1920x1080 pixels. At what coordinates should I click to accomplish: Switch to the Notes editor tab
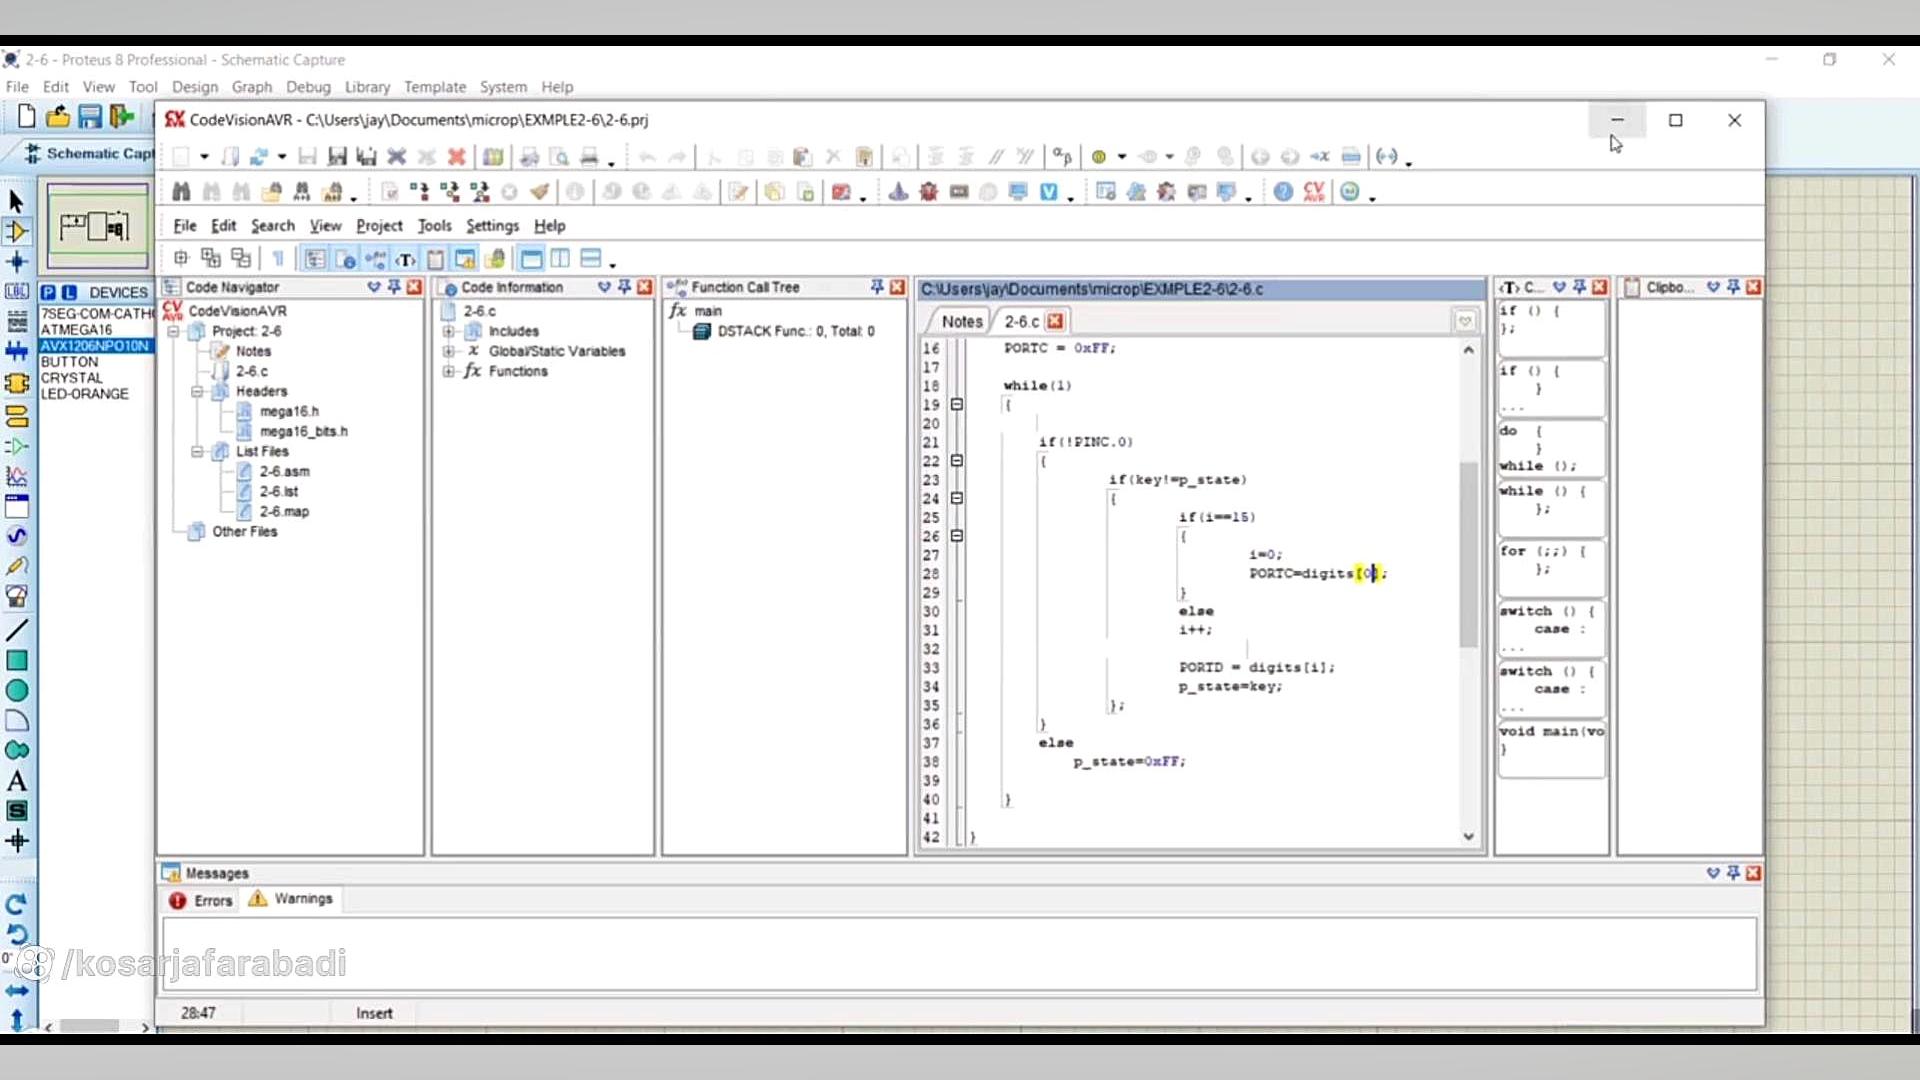[x=961, y=322]
